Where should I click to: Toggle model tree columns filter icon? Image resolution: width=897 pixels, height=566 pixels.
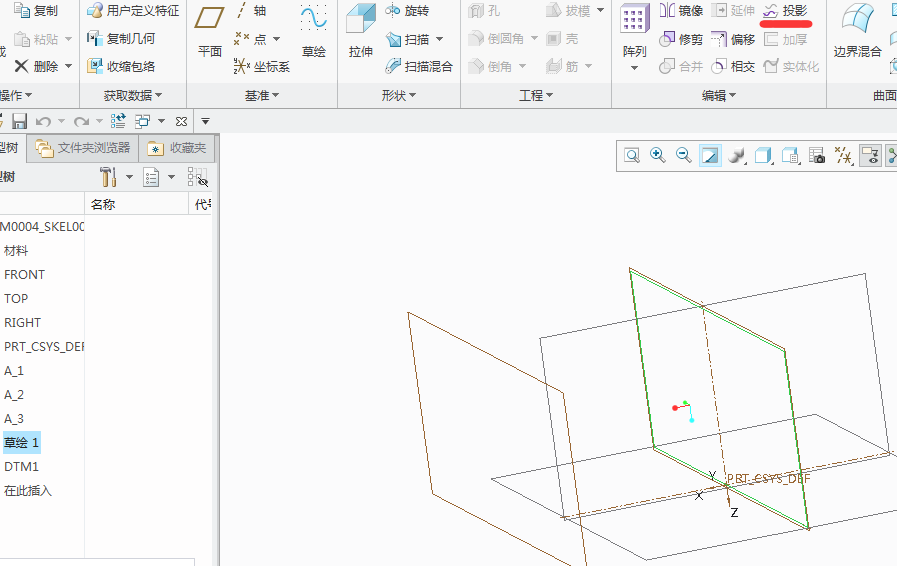(197, 177)
